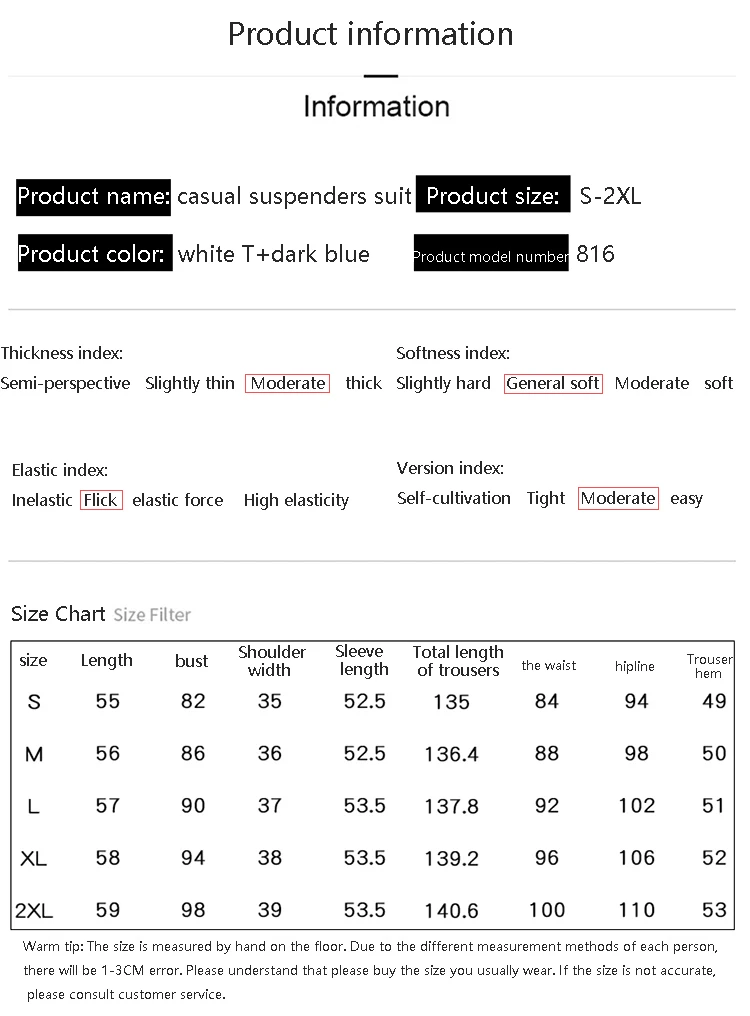Select Slightly thin thickness option
The image size is (750, 1016).
190,383
